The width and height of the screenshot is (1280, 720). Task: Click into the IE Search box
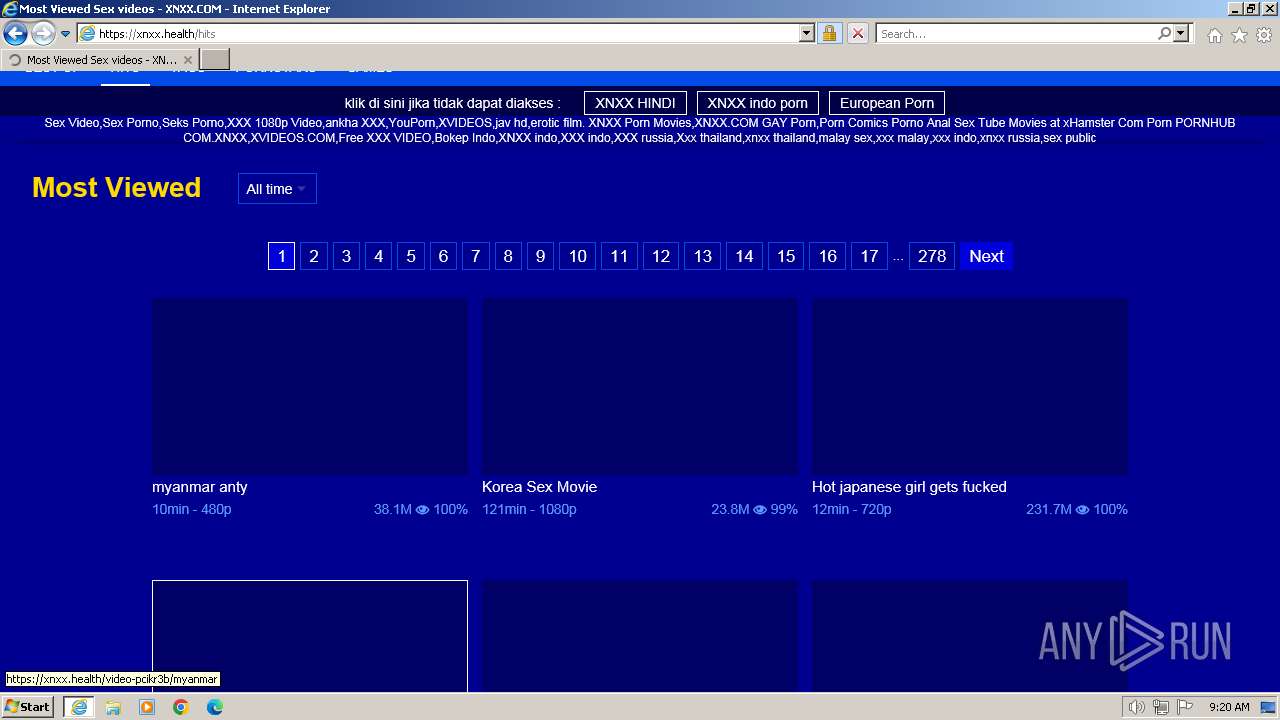pyautogui.click(x=1017, y=34)
